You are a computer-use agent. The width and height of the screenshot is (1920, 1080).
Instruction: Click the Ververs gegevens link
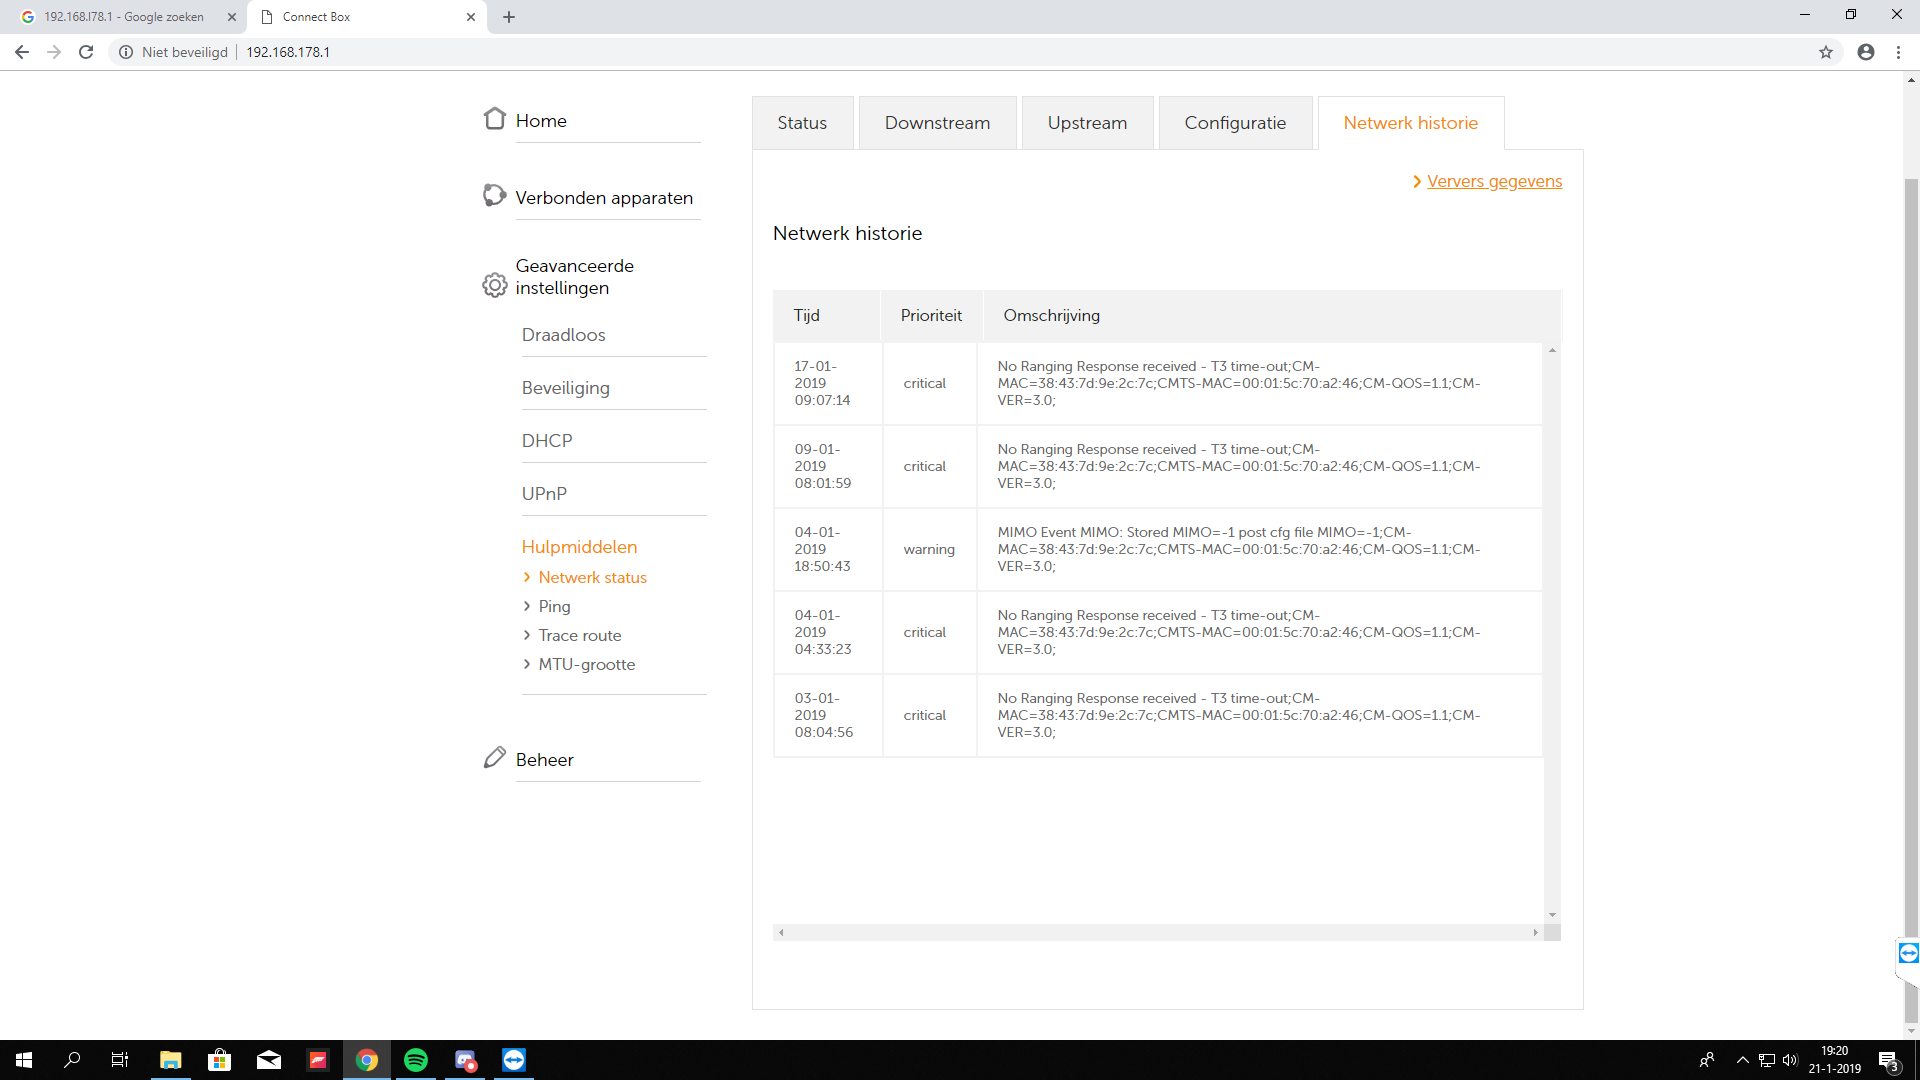(x=1494, y=181)
